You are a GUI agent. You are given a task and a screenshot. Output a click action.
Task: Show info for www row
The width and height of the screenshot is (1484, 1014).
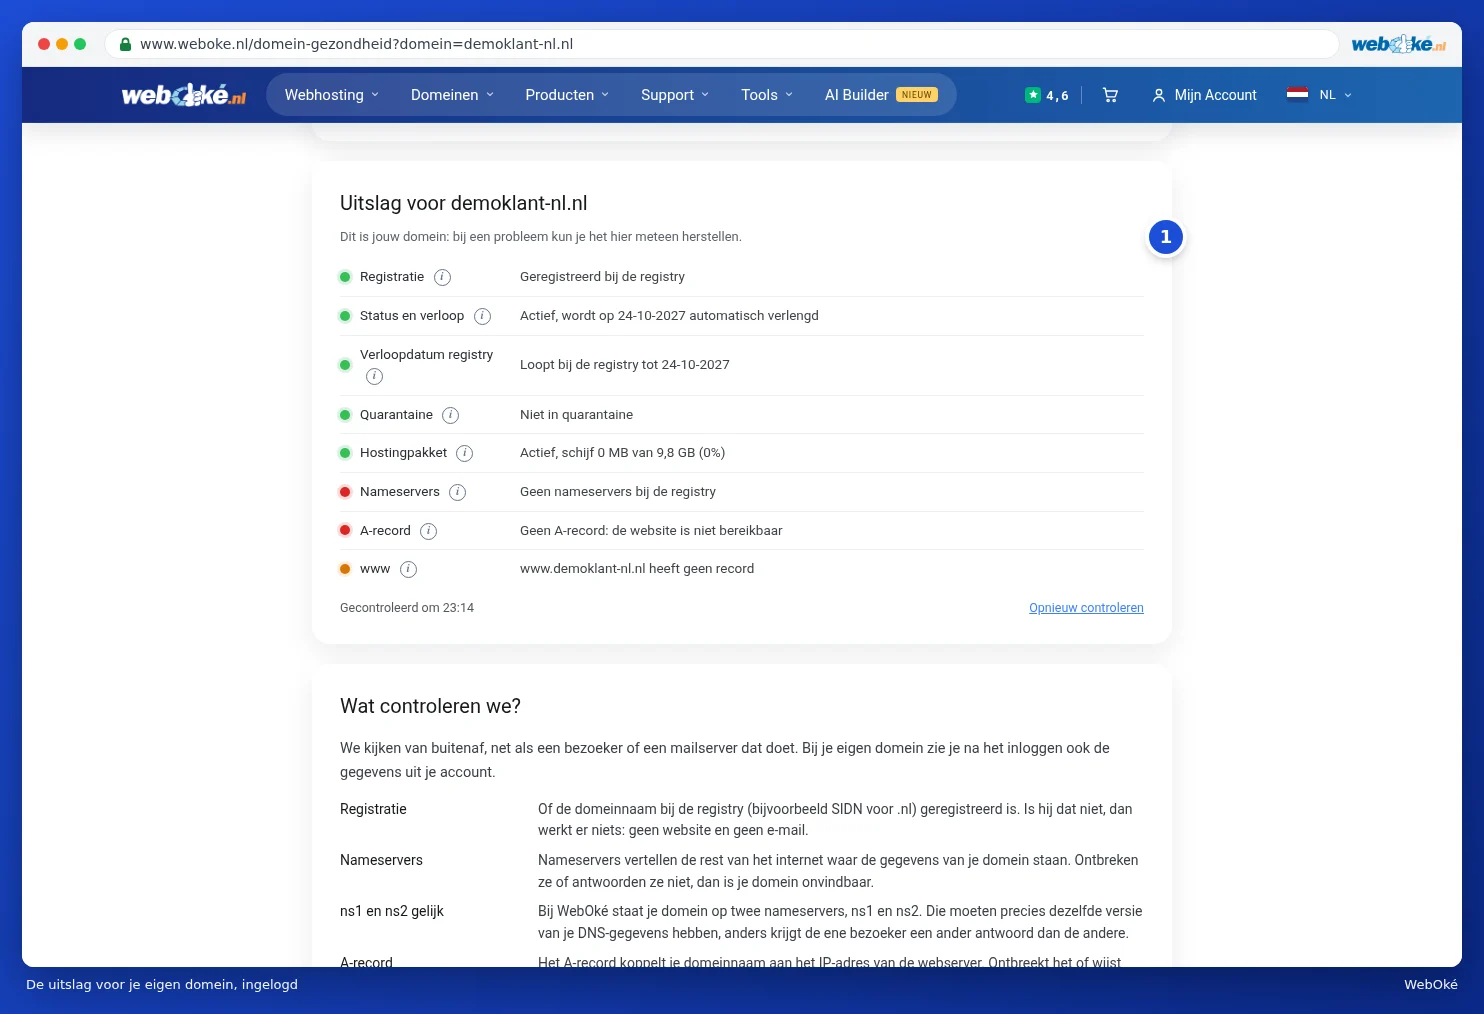pos(408,569)
